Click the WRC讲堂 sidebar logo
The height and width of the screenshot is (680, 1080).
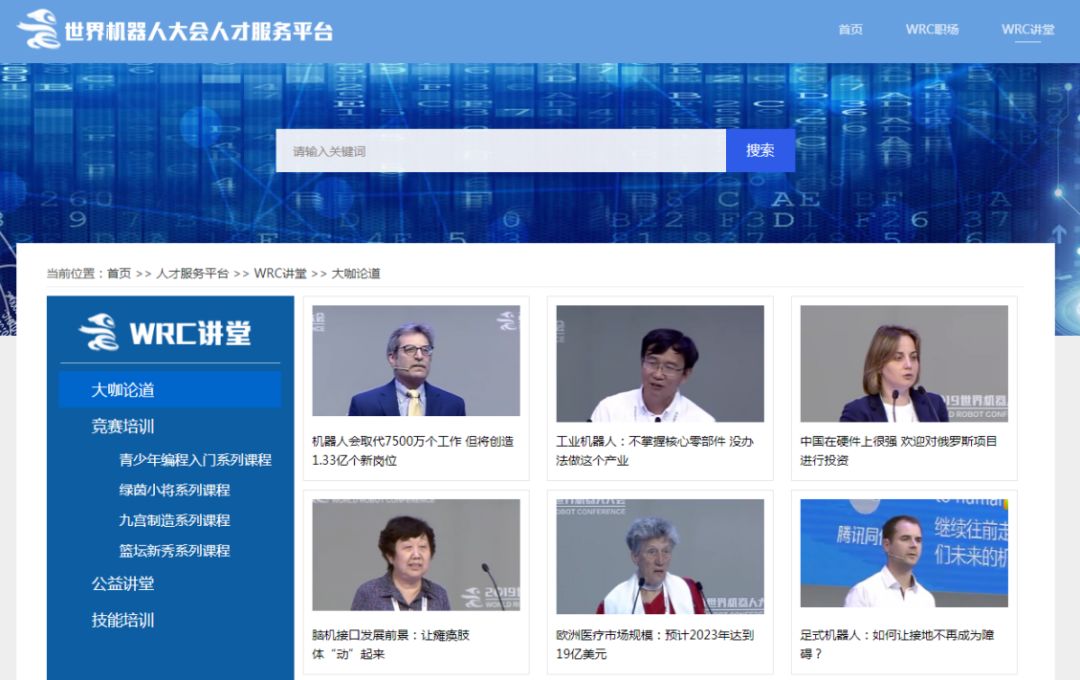point(166,332)
